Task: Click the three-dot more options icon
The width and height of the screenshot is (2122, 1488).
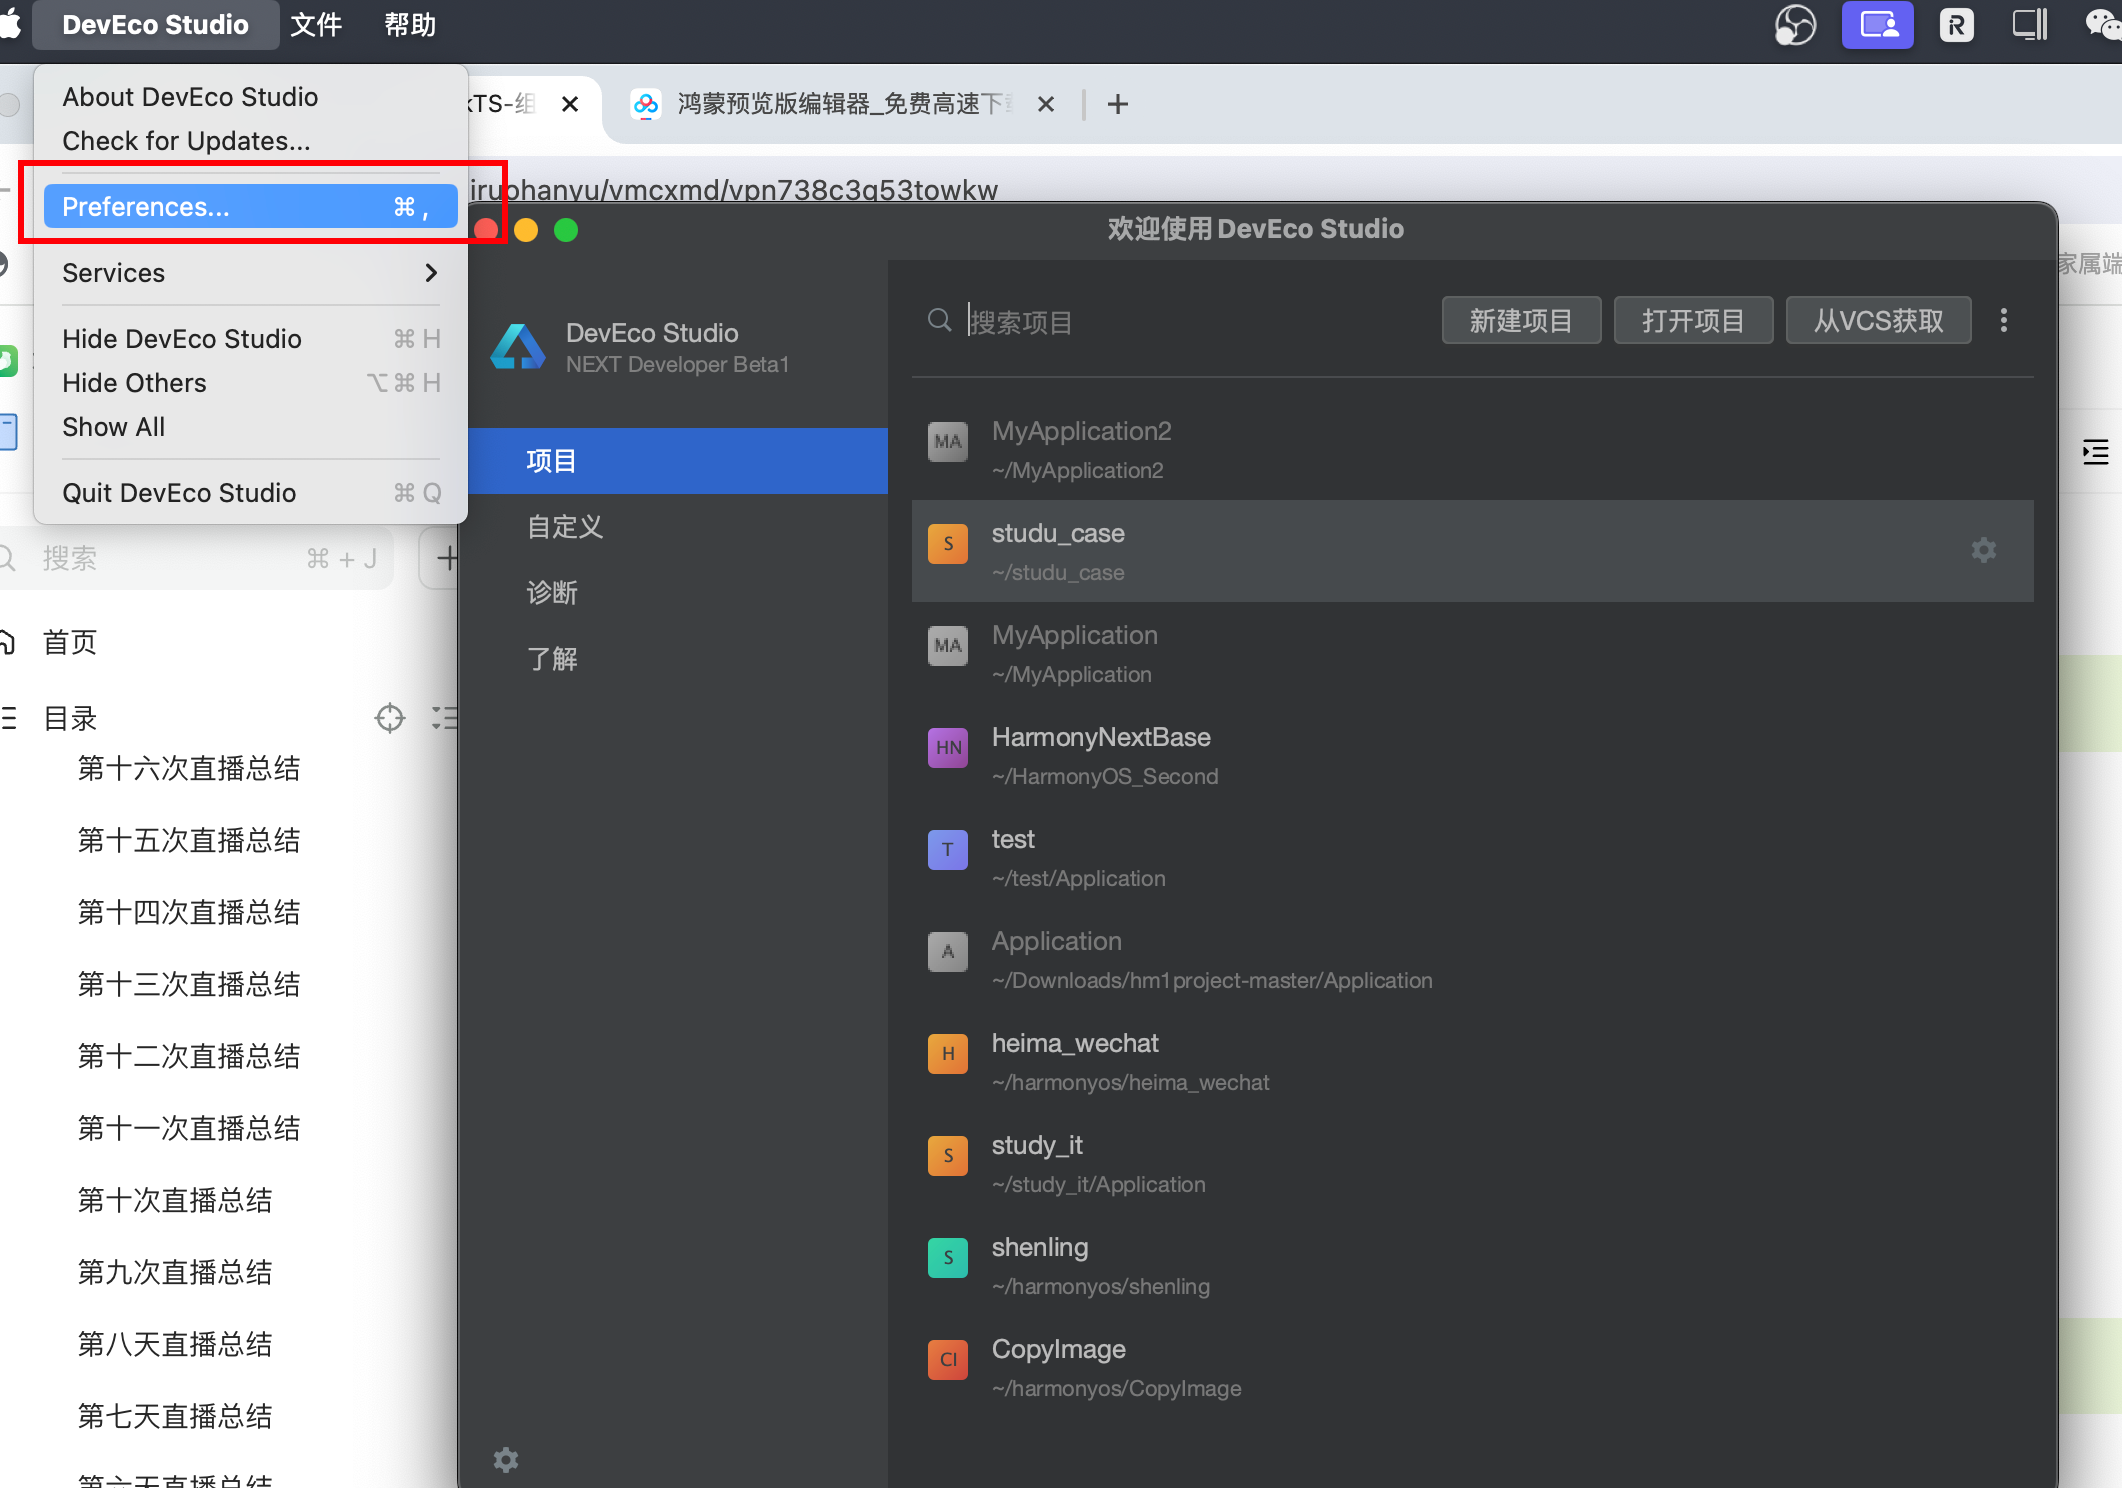Action: coord(2003,320)
